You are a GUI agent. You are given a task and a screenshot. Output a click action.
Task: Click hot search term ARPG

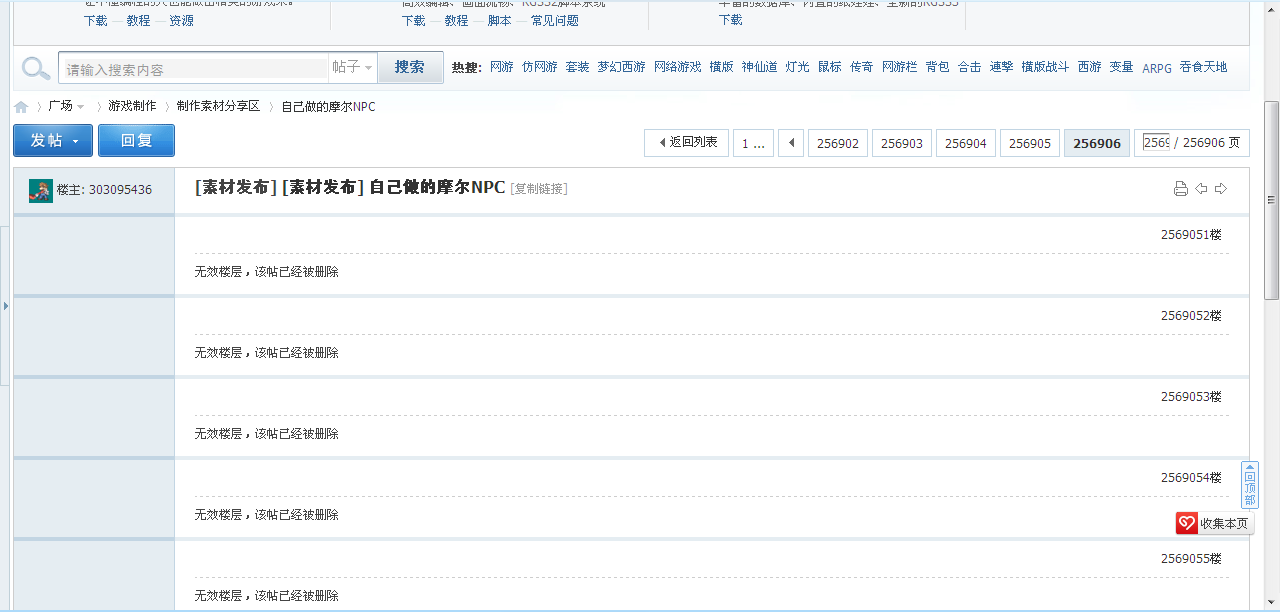pyautogui.click(x=1157, y=68)
